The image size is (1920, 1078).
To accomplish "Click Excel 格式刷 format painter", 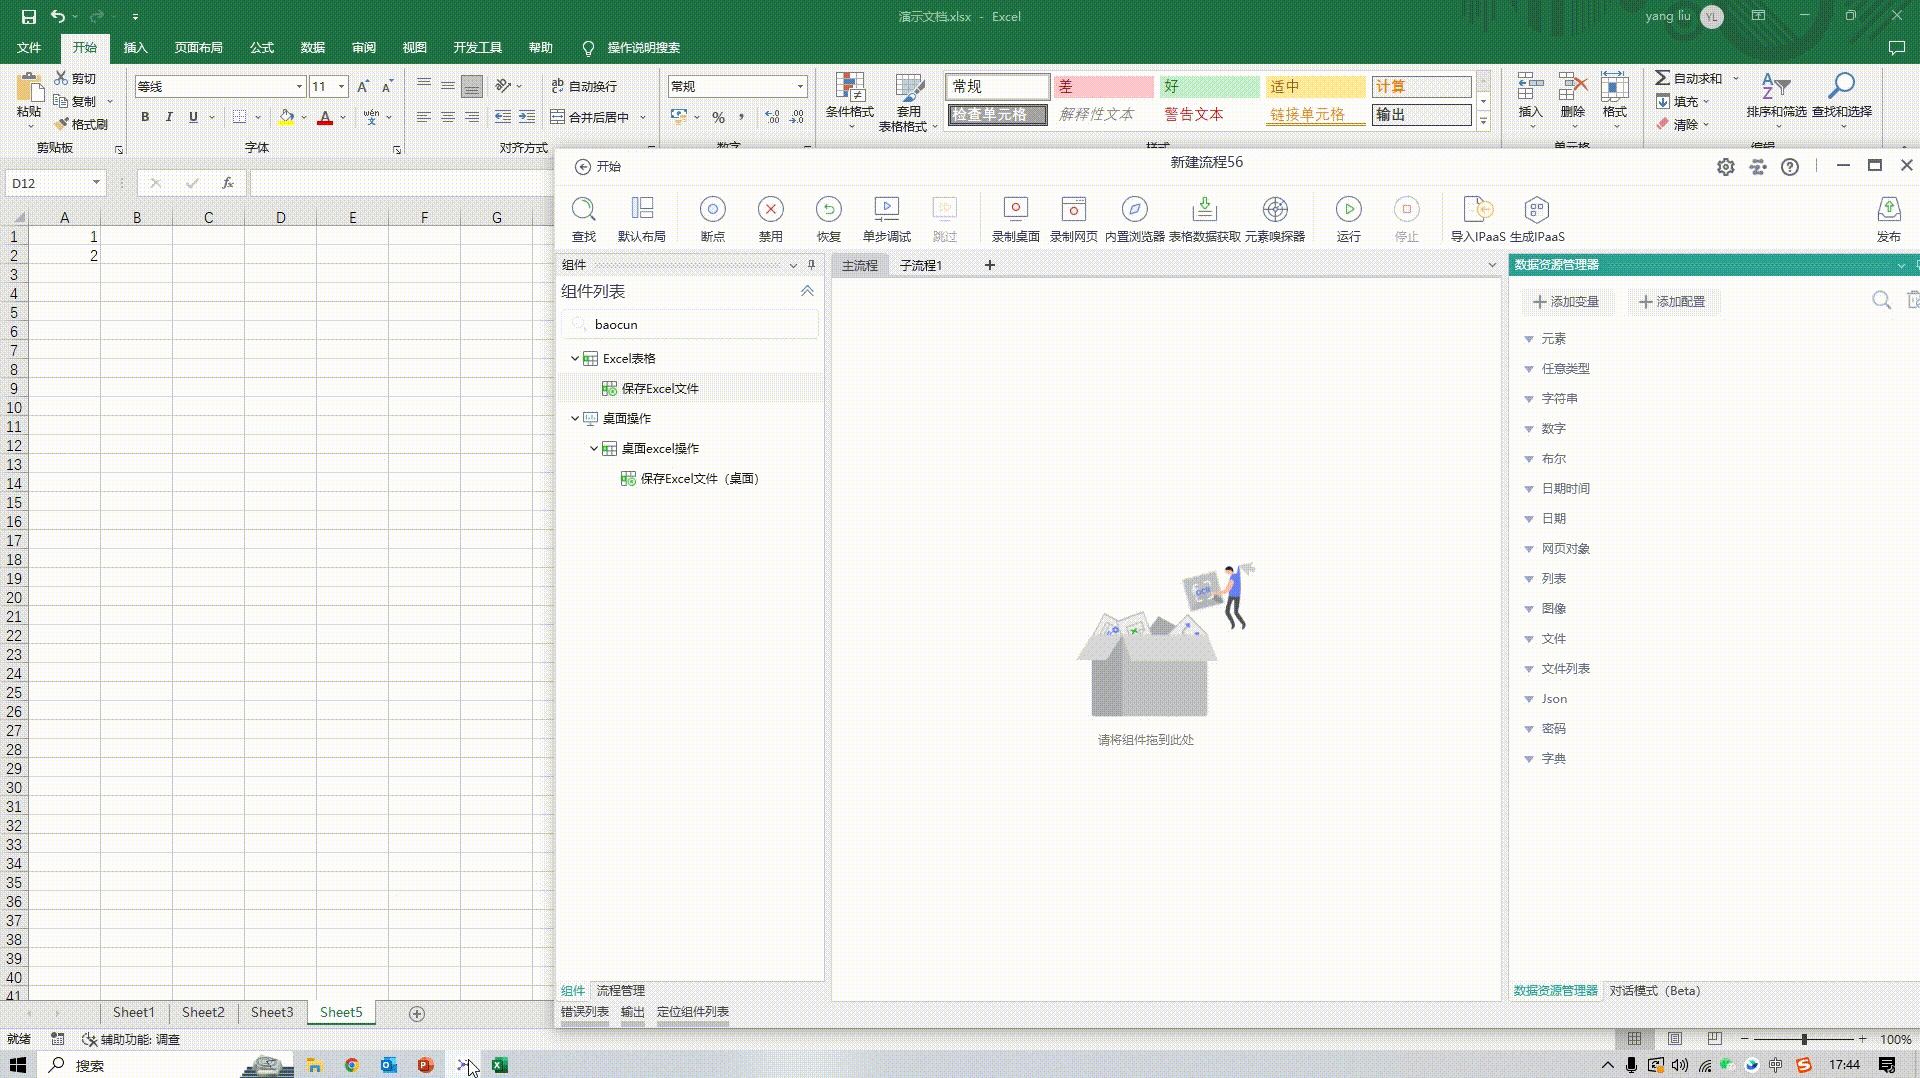I will coord(80,124).
